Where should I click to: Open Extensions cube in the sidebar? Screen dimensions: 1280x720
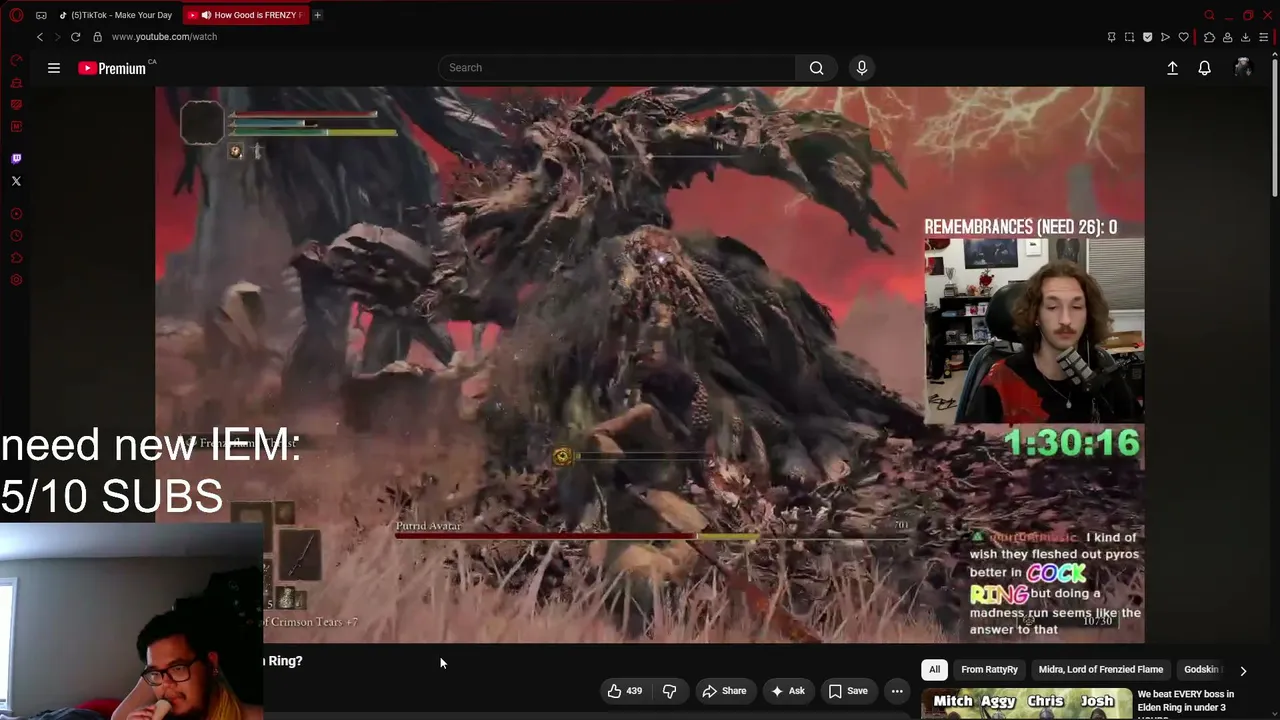[16, 258]
